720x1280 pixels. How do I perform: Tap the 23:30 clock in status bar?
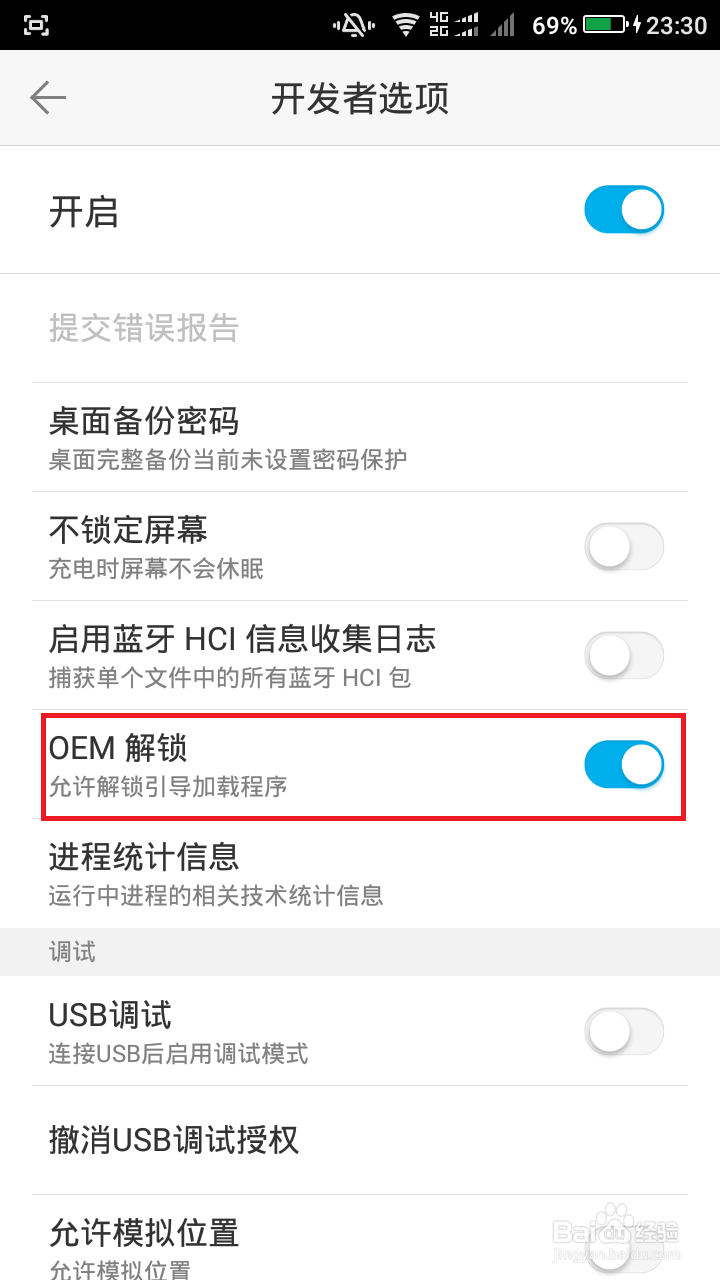(x=677, y=25)
